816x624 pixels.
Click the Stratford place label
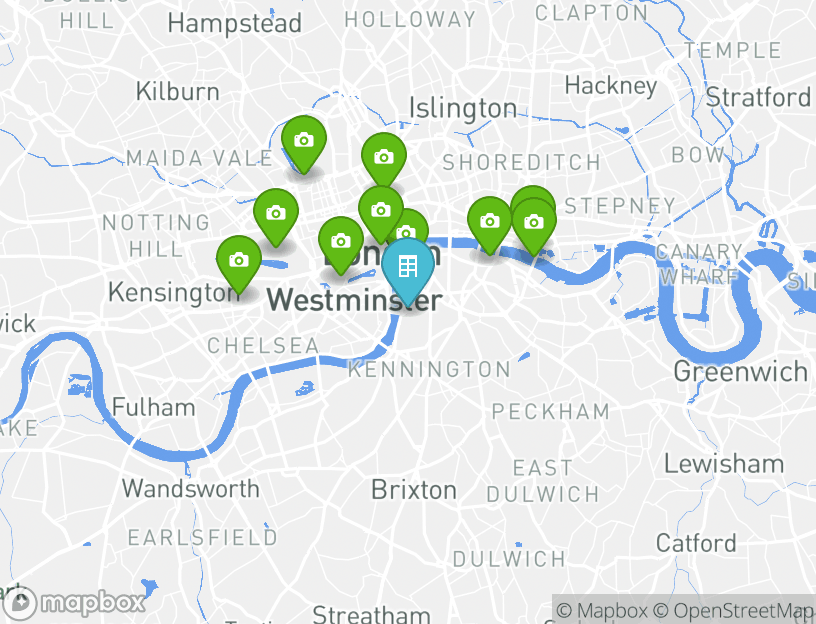(758, 97)
